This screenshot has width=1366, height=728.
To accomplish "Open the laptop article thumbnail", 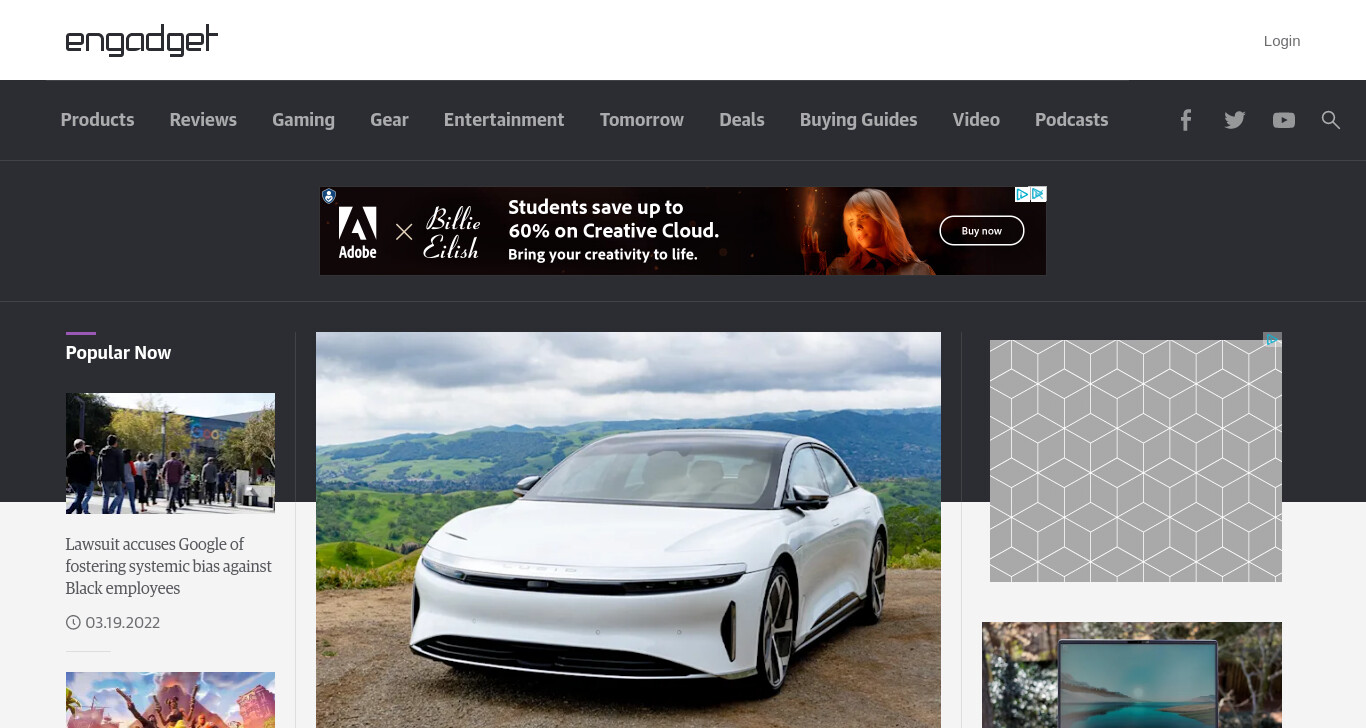I will coord(1132,675).
